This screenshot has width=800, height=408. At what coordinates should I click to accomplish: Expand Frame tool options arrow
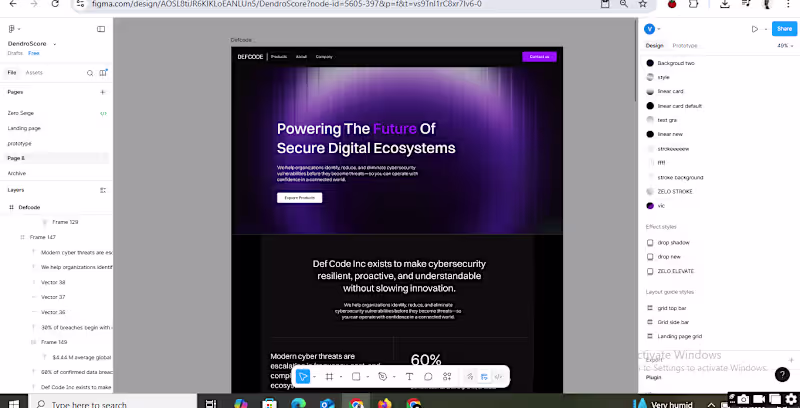(x=340, y=377)
